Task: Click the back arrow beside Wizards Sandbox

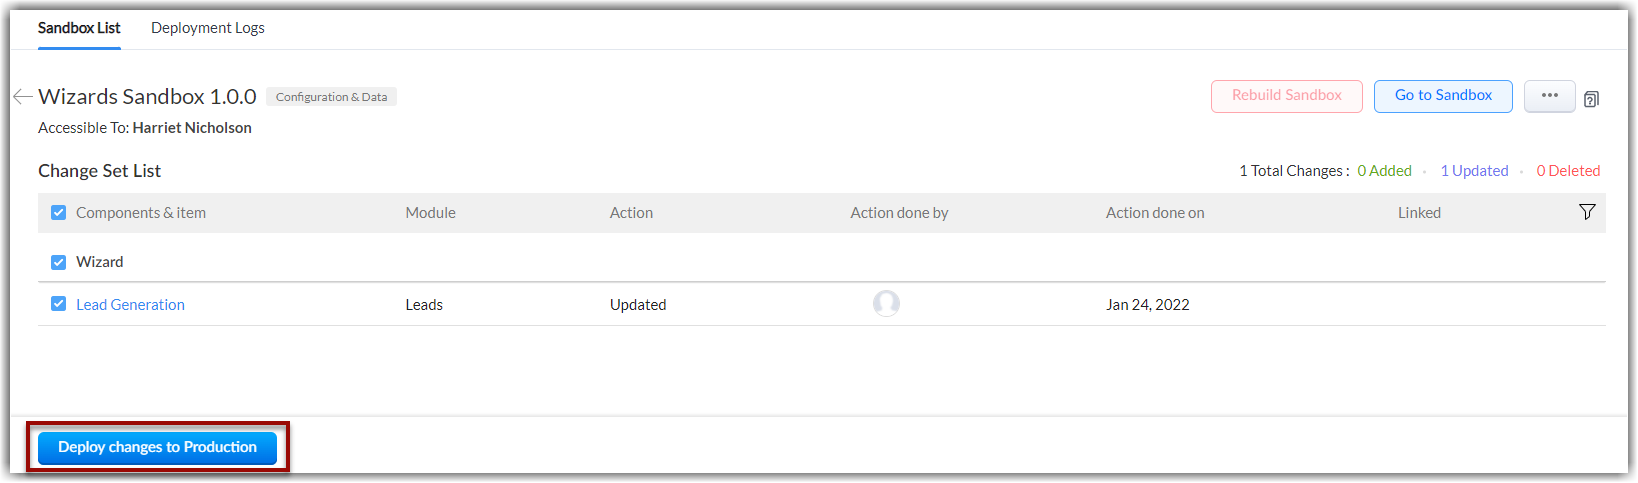Action: click(22, 96)
